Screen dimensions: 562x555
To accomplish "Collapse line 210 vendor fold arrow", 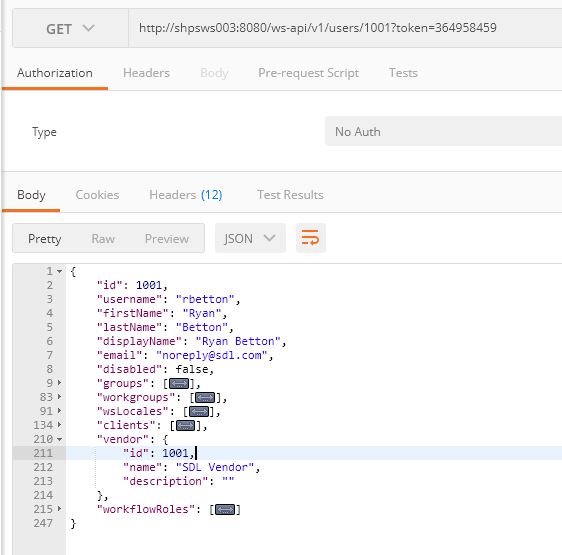I will 59,439.
